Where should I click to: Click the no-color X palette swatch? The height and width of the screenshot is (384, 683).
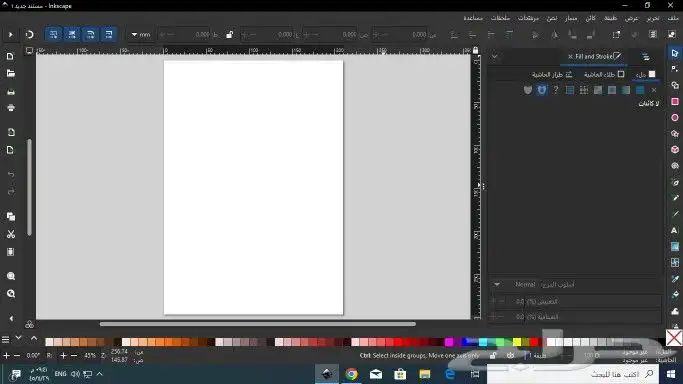pyautogui.click(x=674, y=337)
